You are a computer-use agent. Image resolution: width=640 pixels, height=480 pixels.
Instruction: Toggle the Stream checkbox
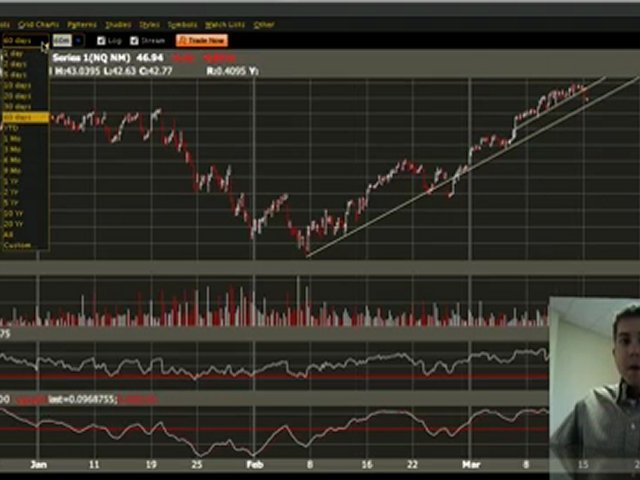coord(134,41)
